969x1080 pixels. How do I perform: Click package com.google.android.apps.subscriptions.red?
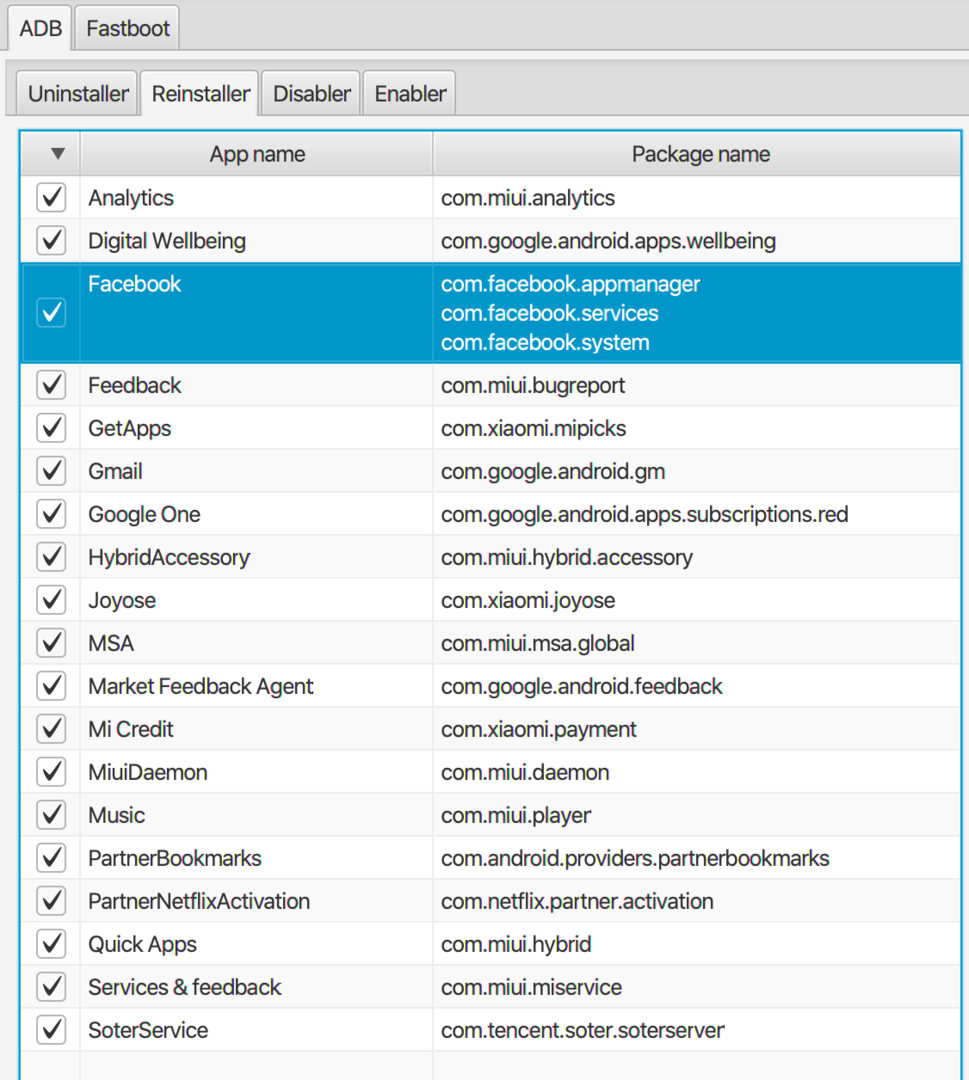(644, 515)
